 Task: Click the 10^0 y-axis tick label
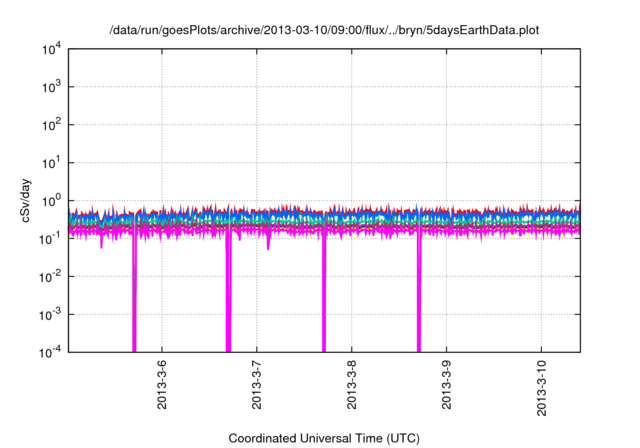[51, 201]
